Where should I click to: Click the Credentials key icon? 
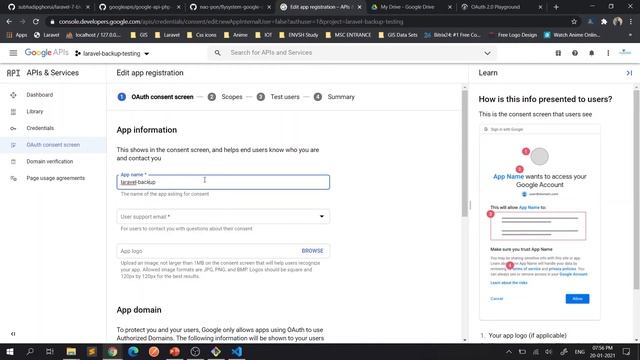click(13, 128)
